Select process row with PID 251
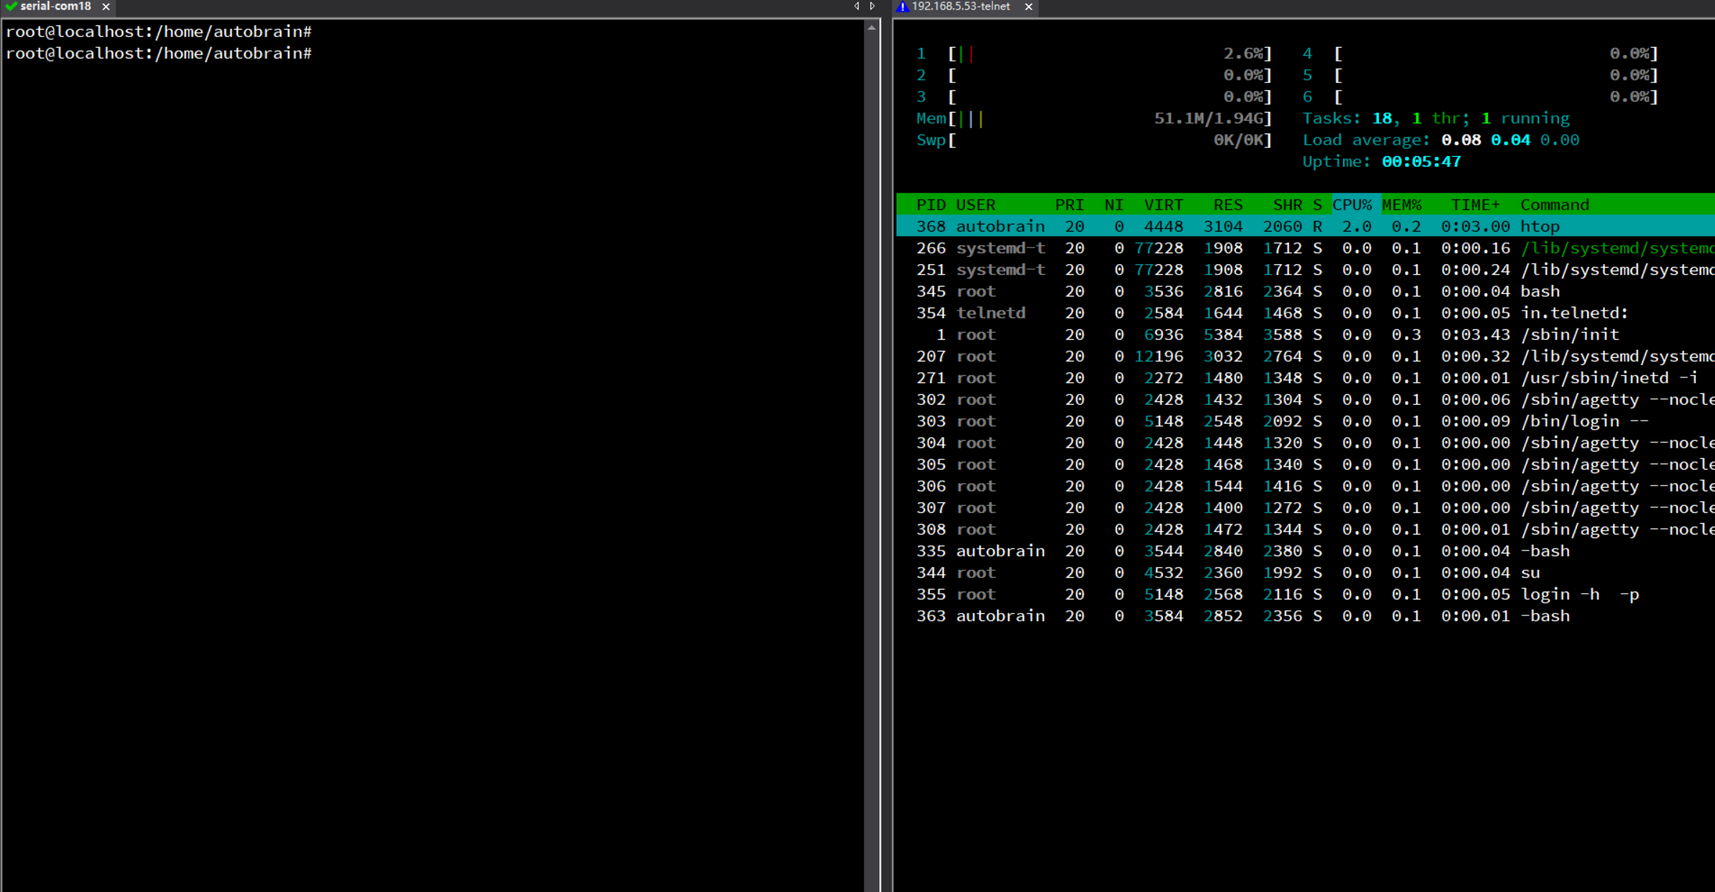Screen dimensions: 1715x892 (x=1306, y=270)
